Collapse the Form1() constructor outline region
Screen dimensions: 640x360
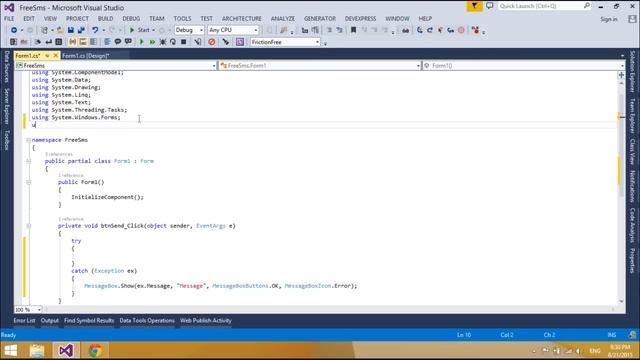[29, 182]
